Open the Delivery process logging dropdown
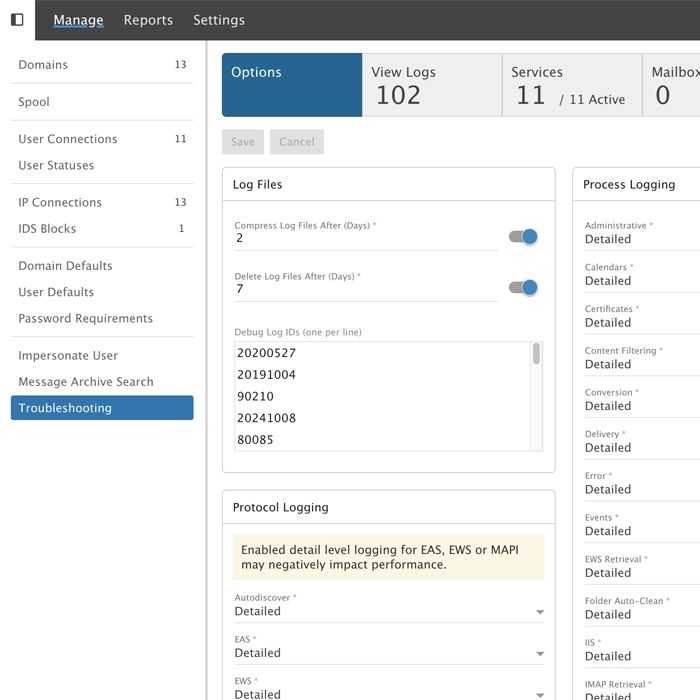 pyautogui.click(x=642, y=447)
